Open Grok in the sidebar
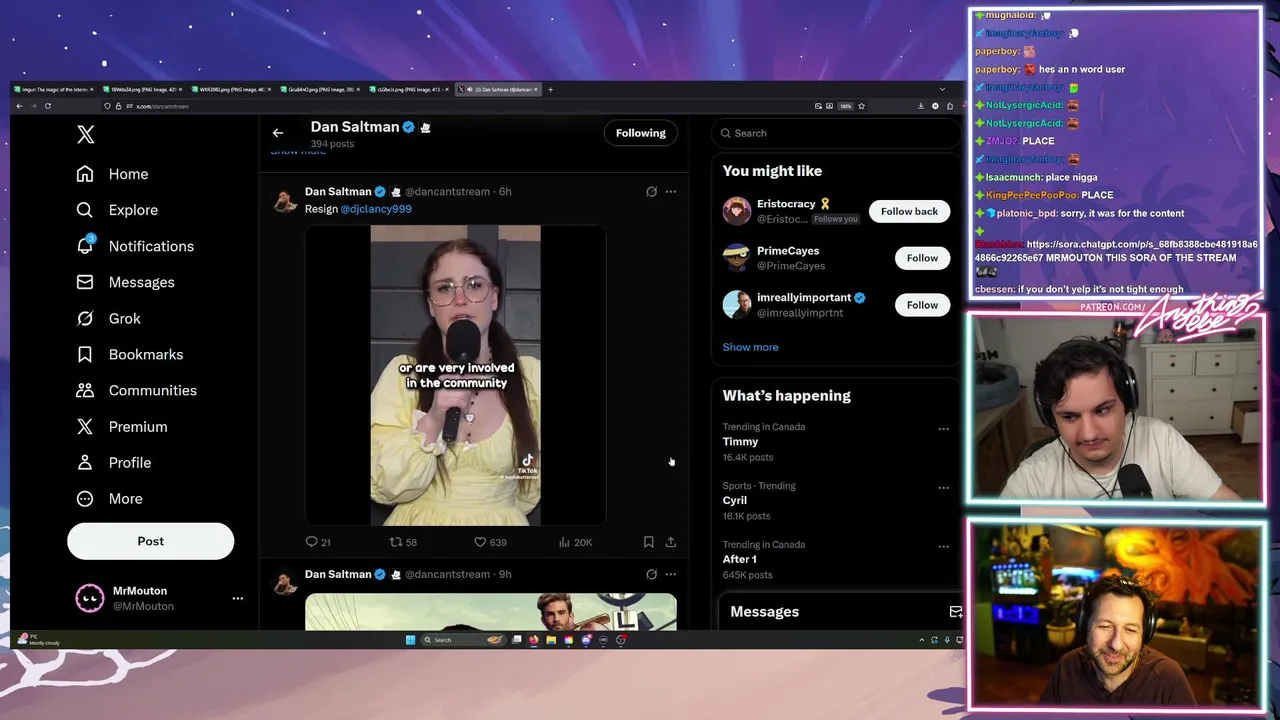The width and height of the screenshot is (1280, 720). [109, 318]
